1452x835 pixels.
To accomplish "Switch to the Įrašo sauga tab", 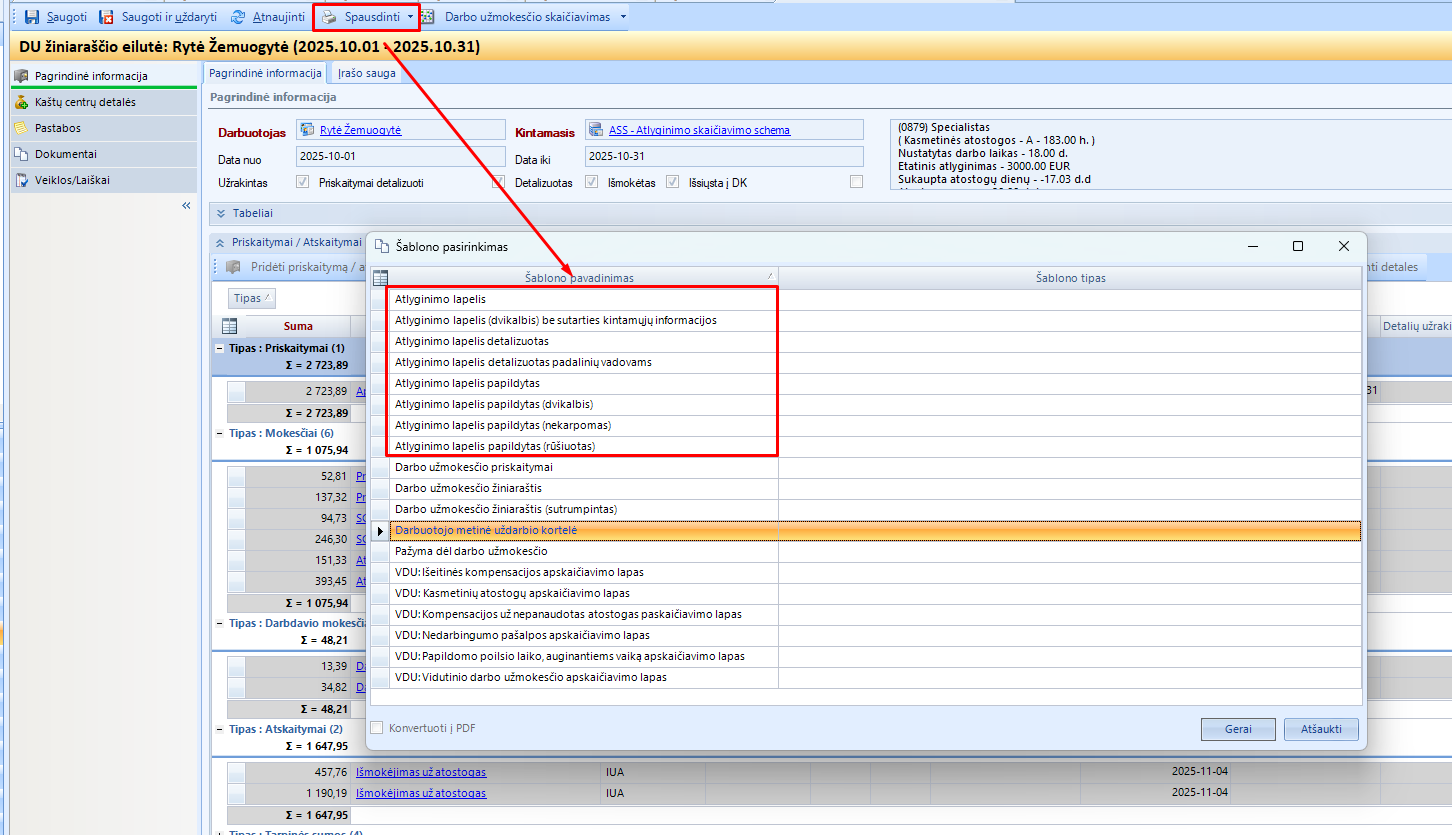I will pos(366,73).
